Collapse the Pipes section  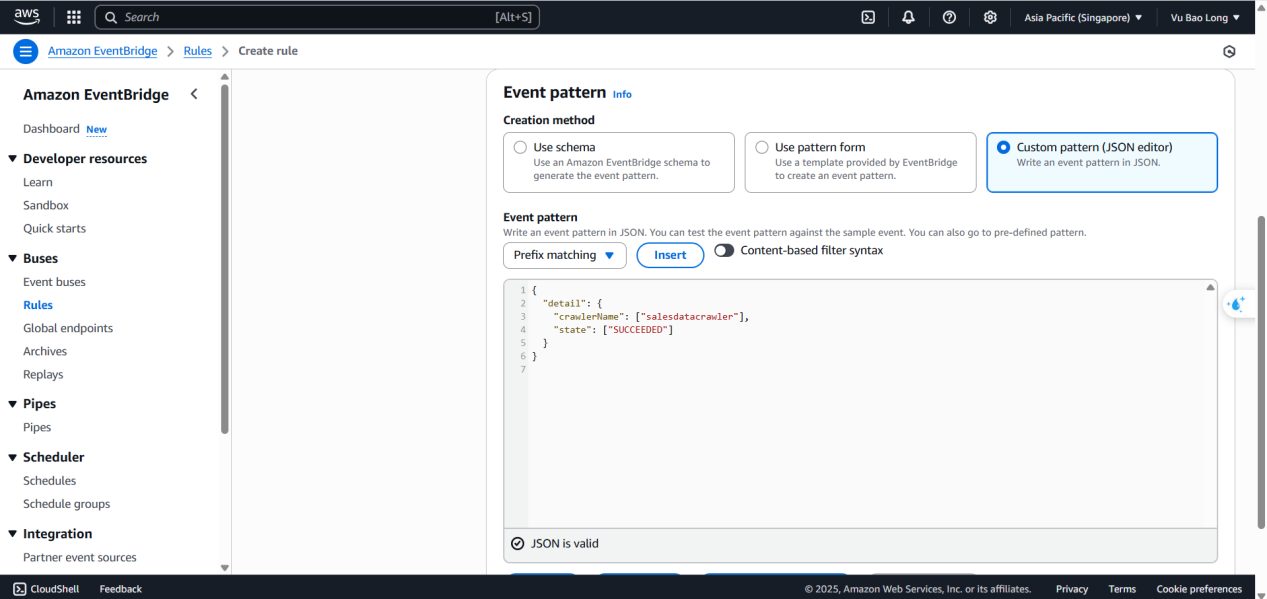point(13,404)
